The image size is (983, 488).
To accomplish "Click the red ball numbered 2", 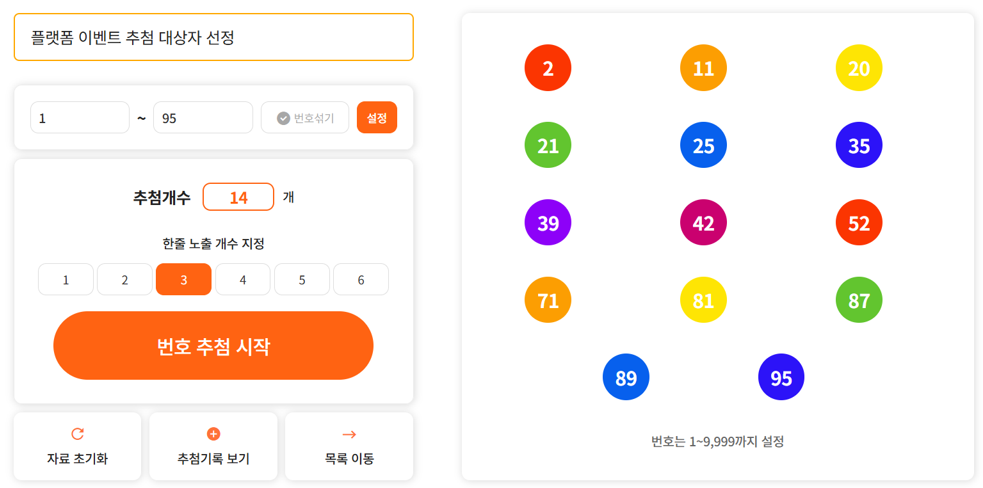I will tap(548, 68).
